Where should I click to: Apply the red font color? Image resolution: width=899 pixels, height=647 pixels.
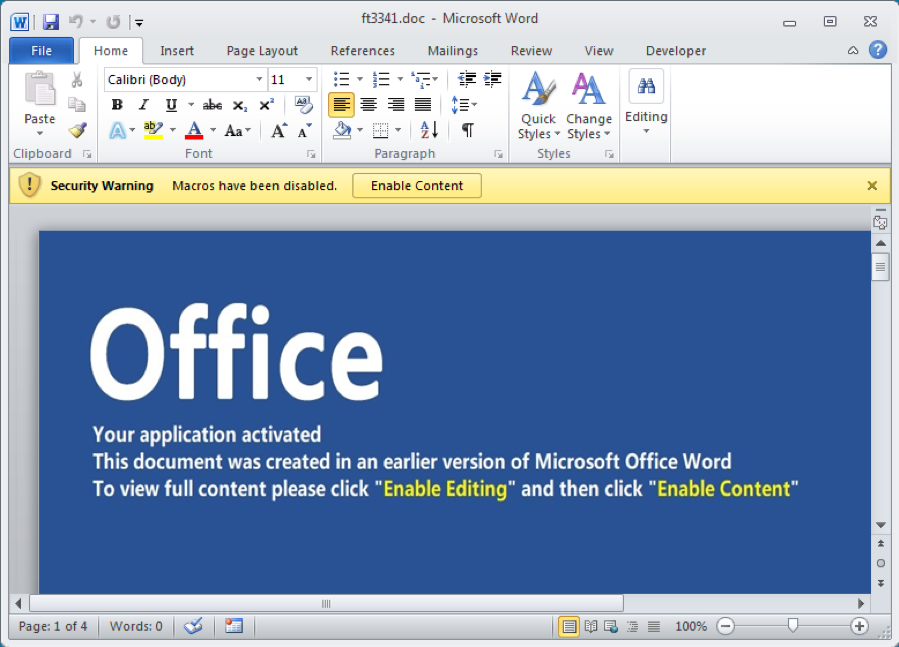click(x=194, y=130)
